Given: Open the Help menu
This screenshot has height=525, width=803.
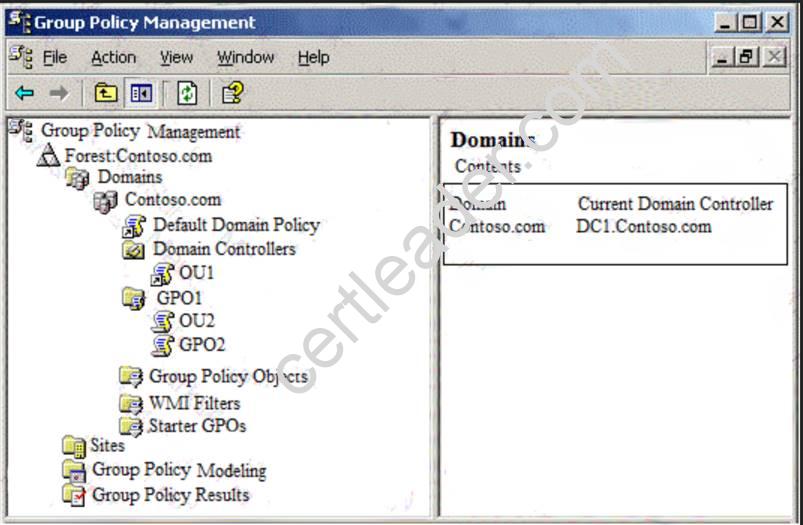Looking at the screenshot, I should point(313,57).
